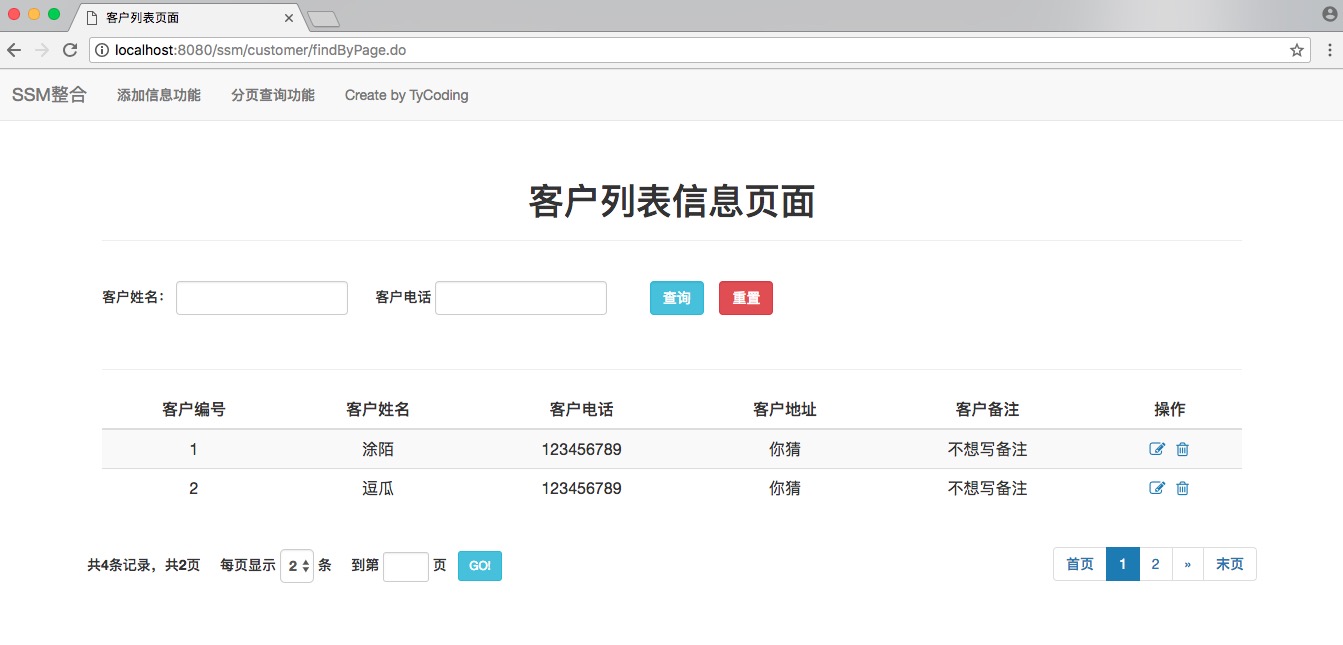This screenshot has width=1343, height=645.
Task: Delete the customer row for 涂陌
Action: [x=1182, y=449]
